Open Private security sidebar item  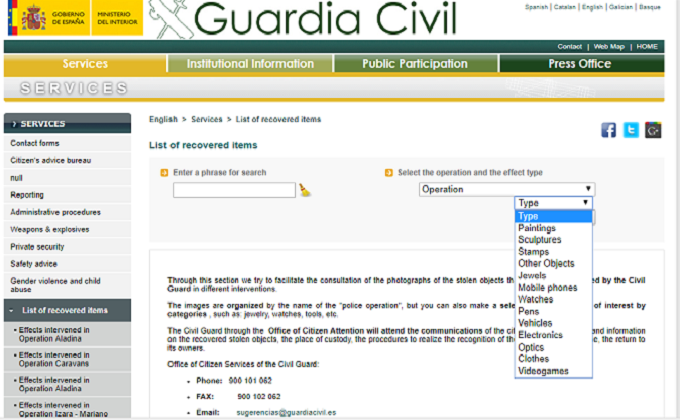coord(67,246)
